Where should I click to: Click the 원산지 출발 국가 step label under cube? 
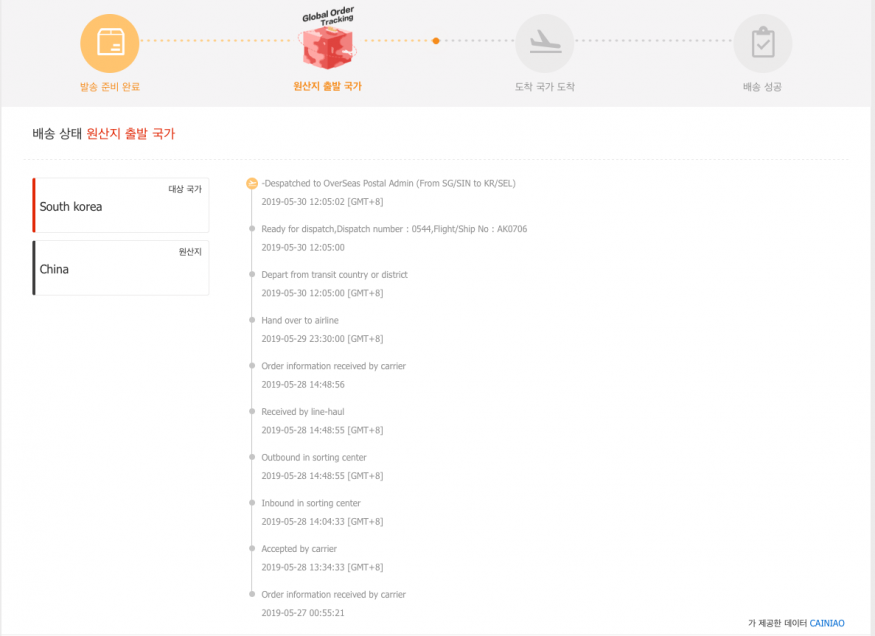click(328, 86)
